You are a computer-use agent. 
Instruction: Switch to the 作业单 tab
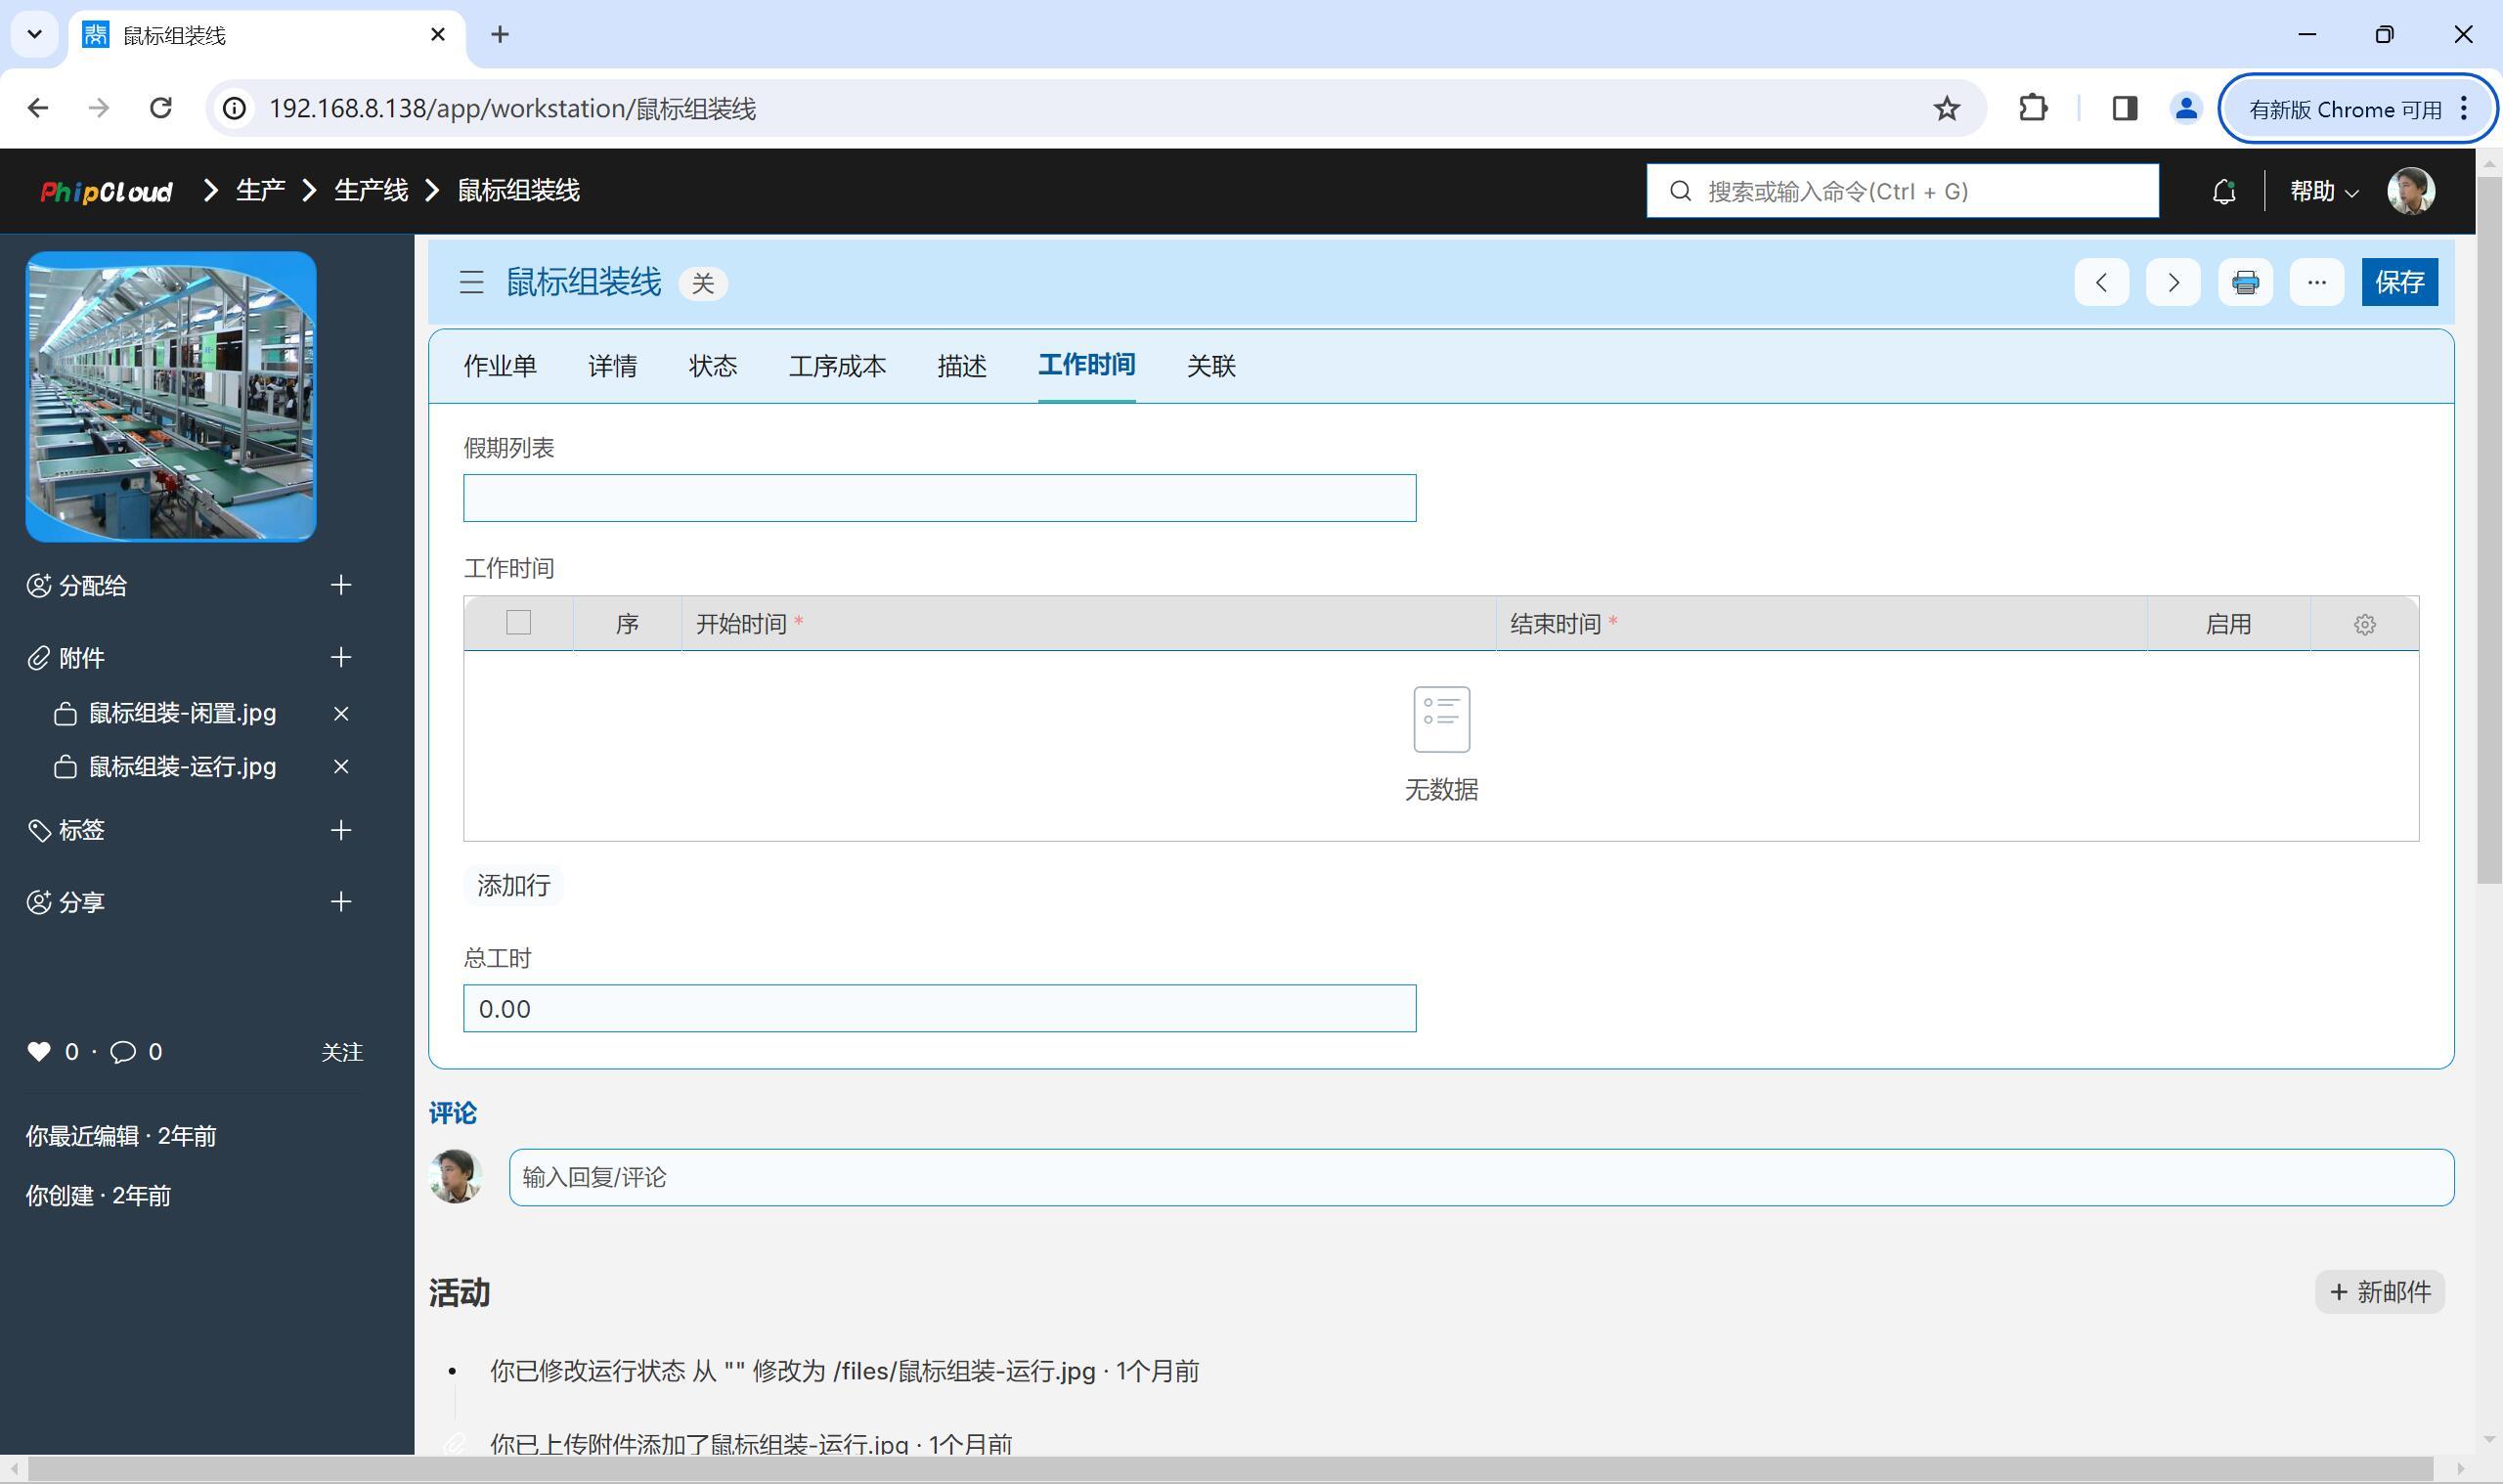click(500, 366)
